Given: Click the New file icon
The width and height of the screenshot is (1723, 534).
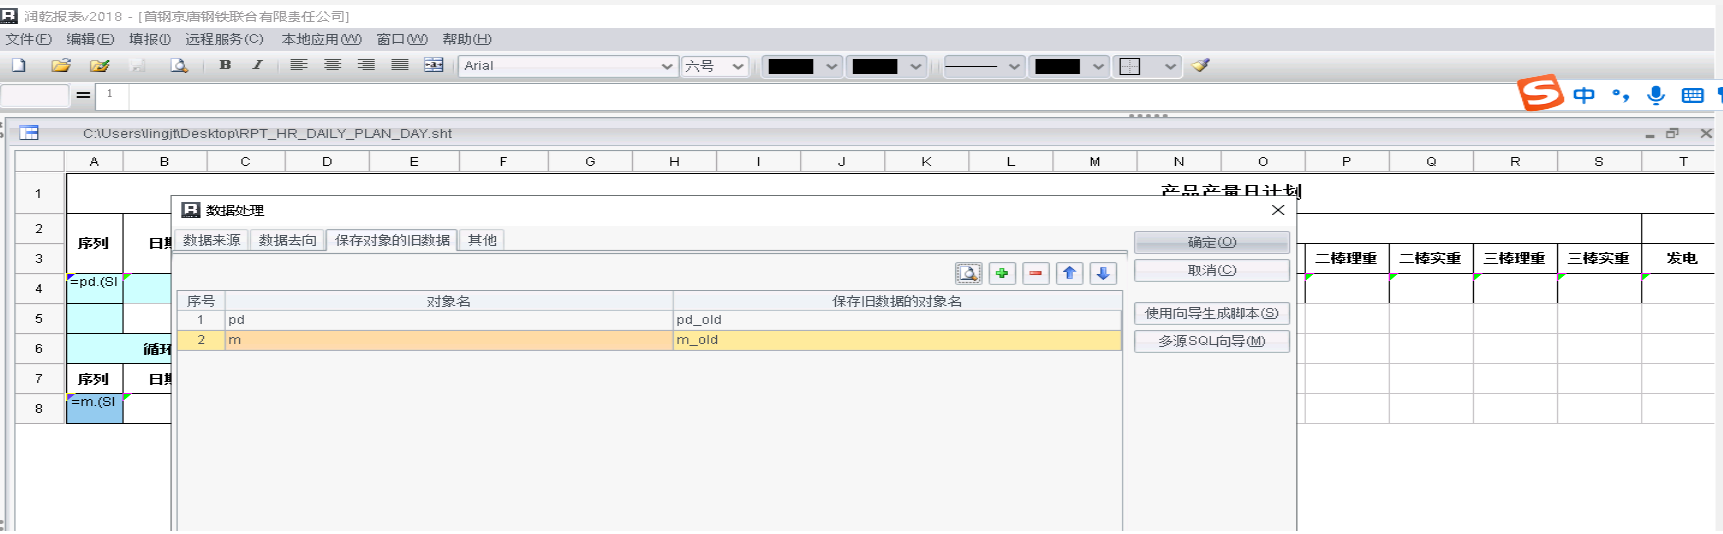Looking at the screenshot, I should click(19, 65).
